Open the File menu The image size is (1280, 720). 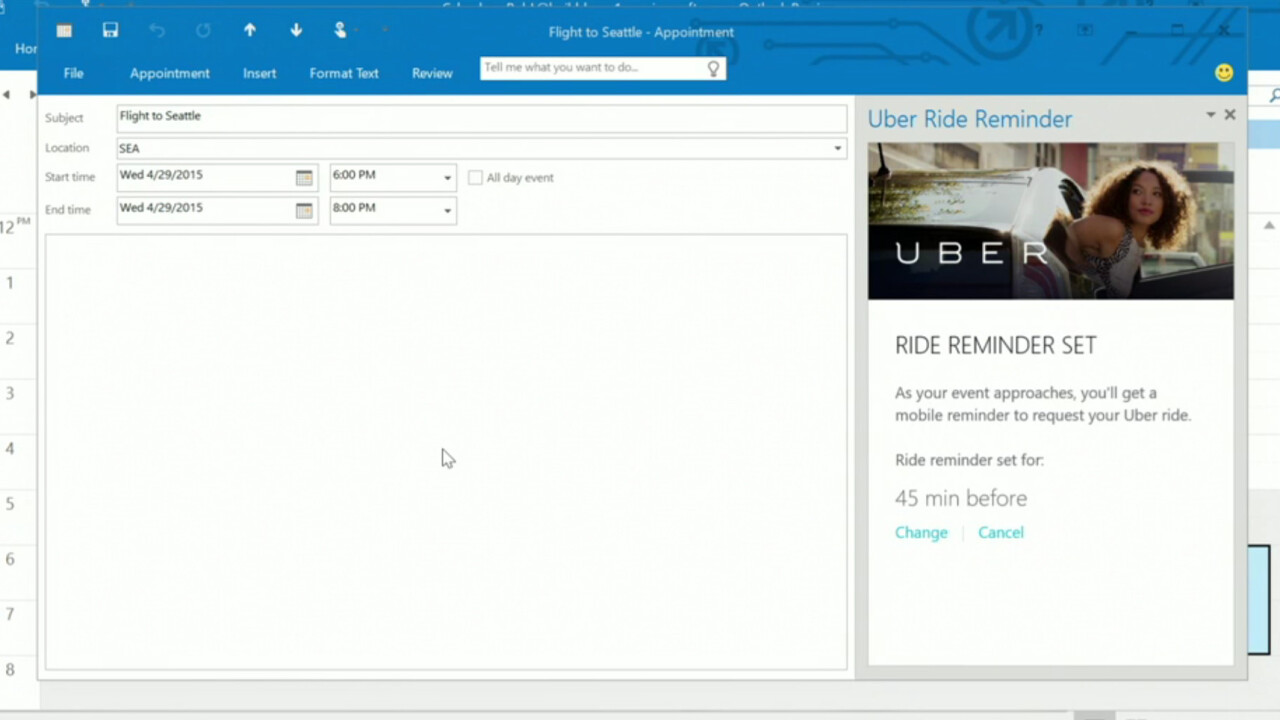pos(73,73)
